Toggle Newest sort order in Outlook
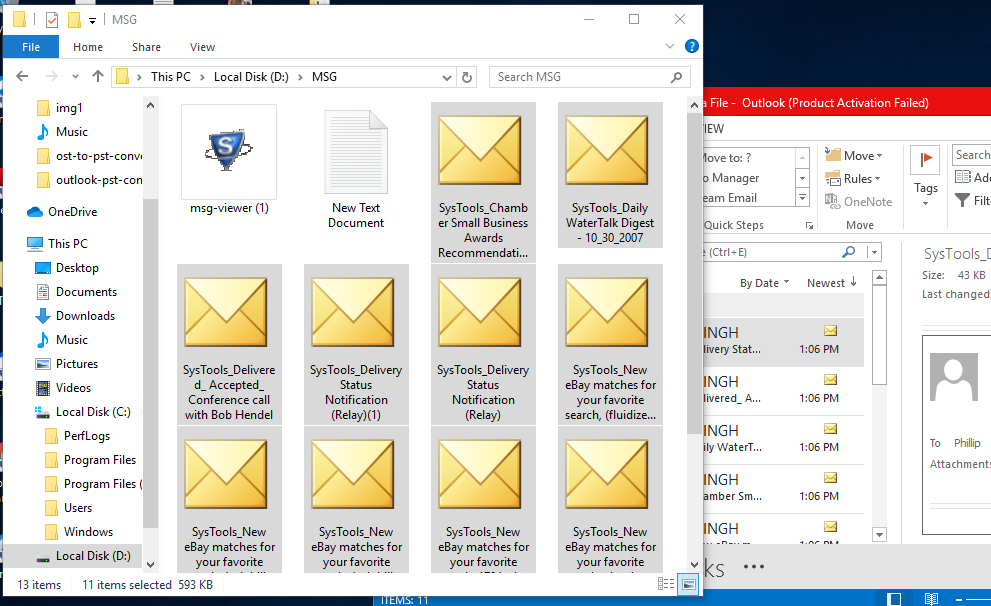 click(832, 282)
